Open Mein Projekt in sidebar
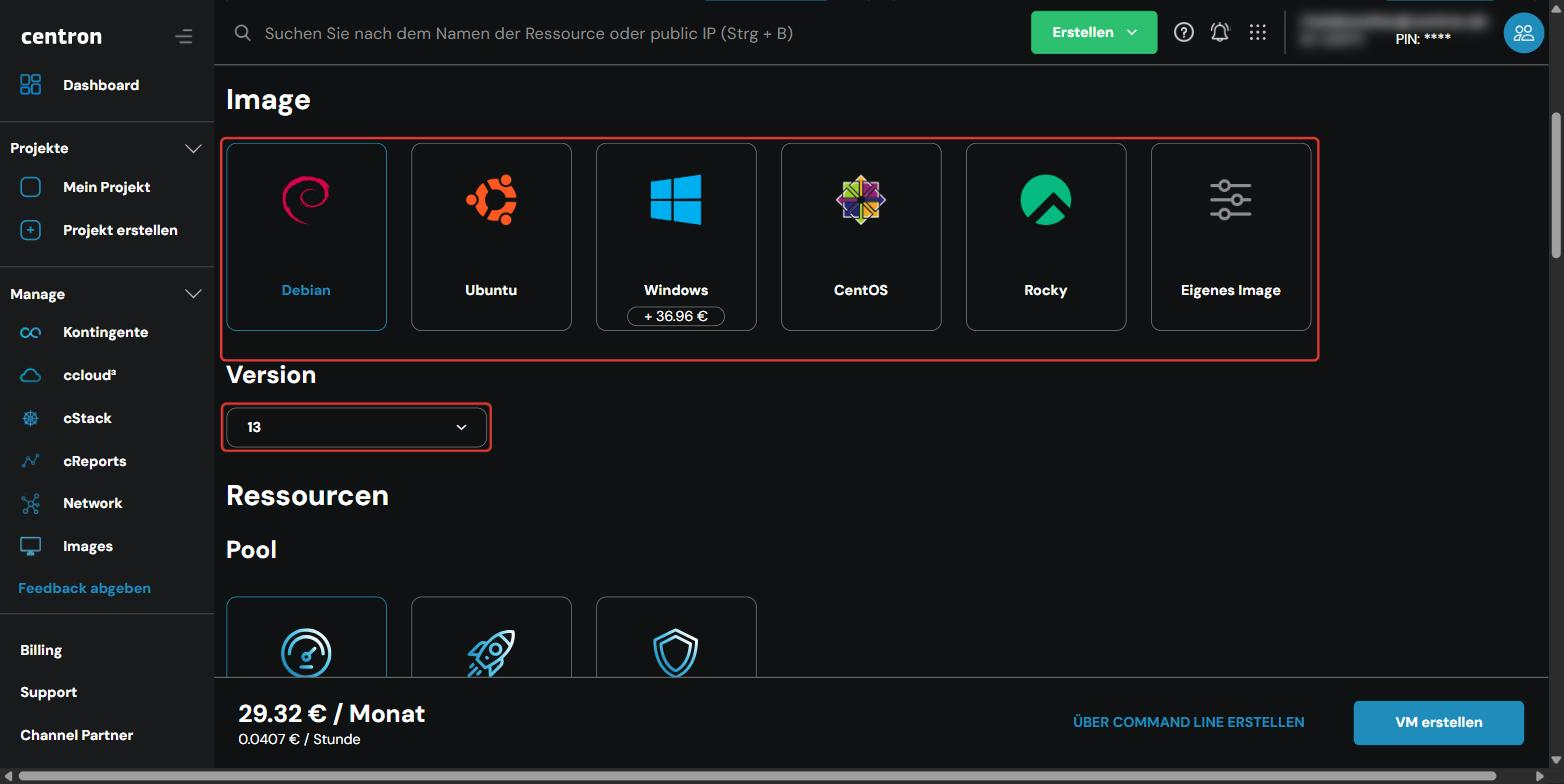 [x=106, y=187]
